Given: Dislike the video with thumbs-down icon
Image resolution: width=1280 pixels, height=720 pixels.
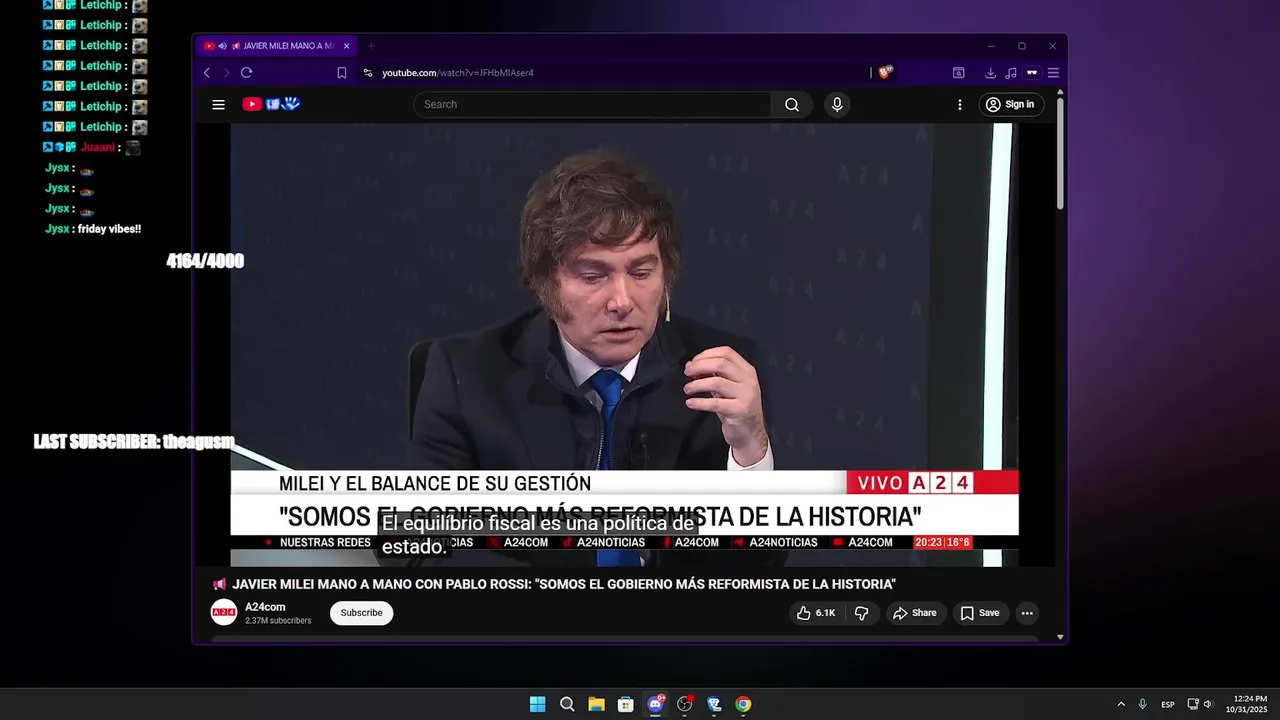Looking at the screenshot, I should click(x=862, y=613).
